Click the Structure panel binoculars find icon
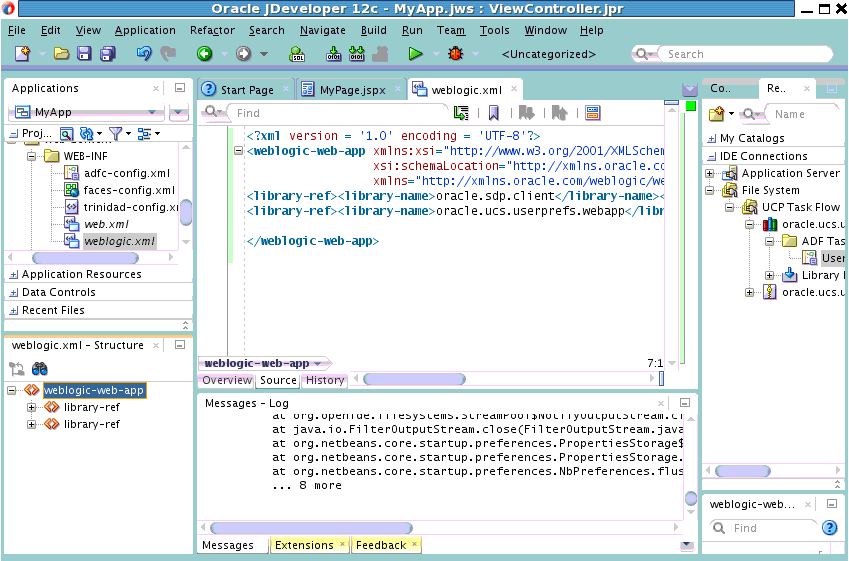The height and width of the screenshot is (561, 849). click(40, 369)
